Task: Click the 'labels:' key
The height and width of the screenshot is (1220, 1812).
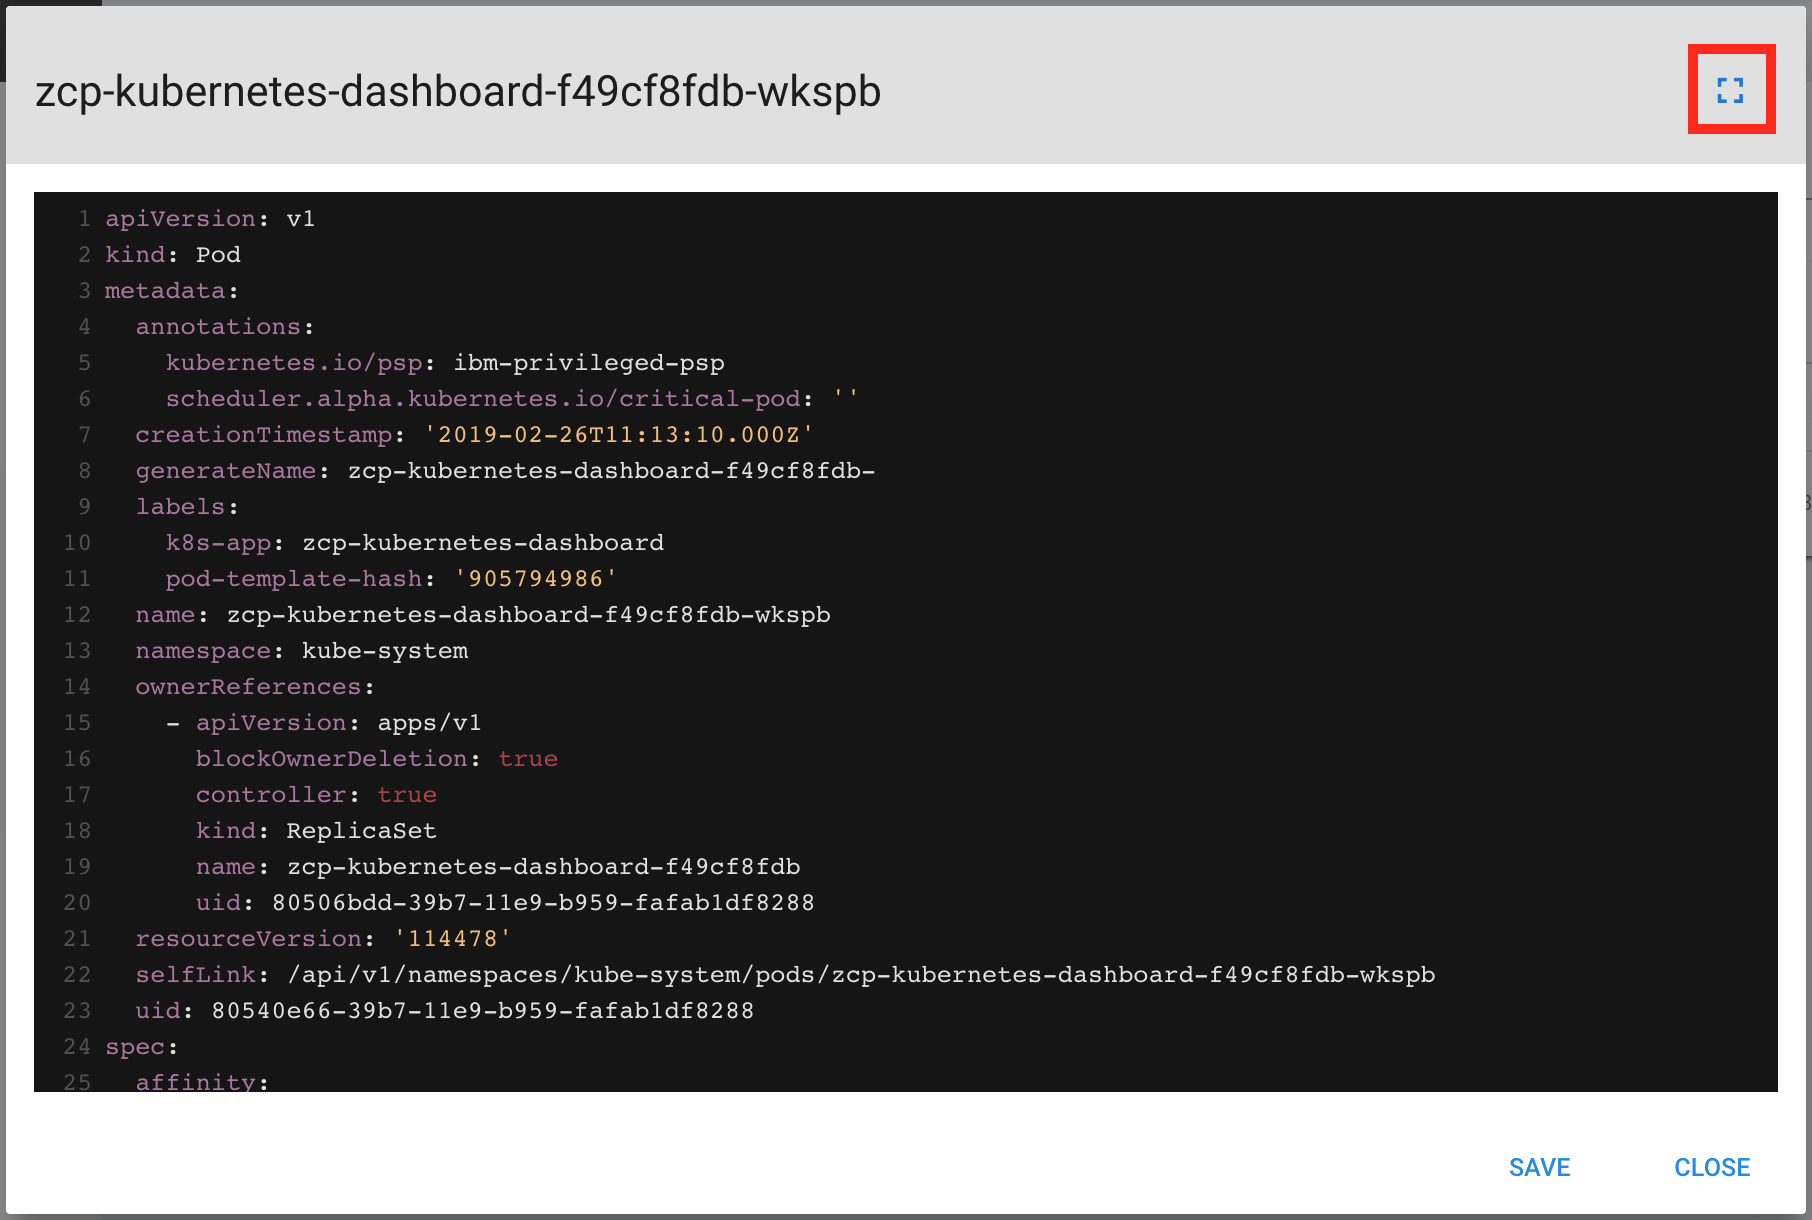Action: coord(187,506)
